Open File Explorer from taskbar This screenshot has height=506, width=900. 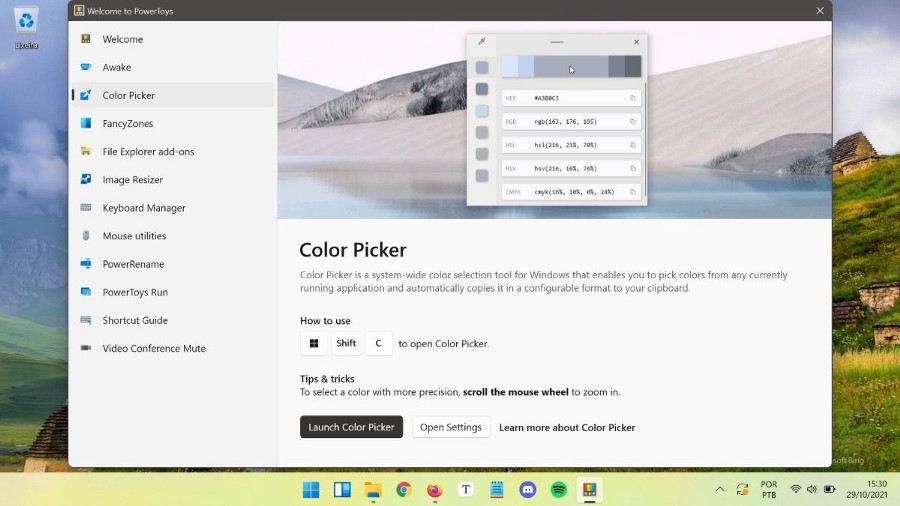[x=373, y=489]
